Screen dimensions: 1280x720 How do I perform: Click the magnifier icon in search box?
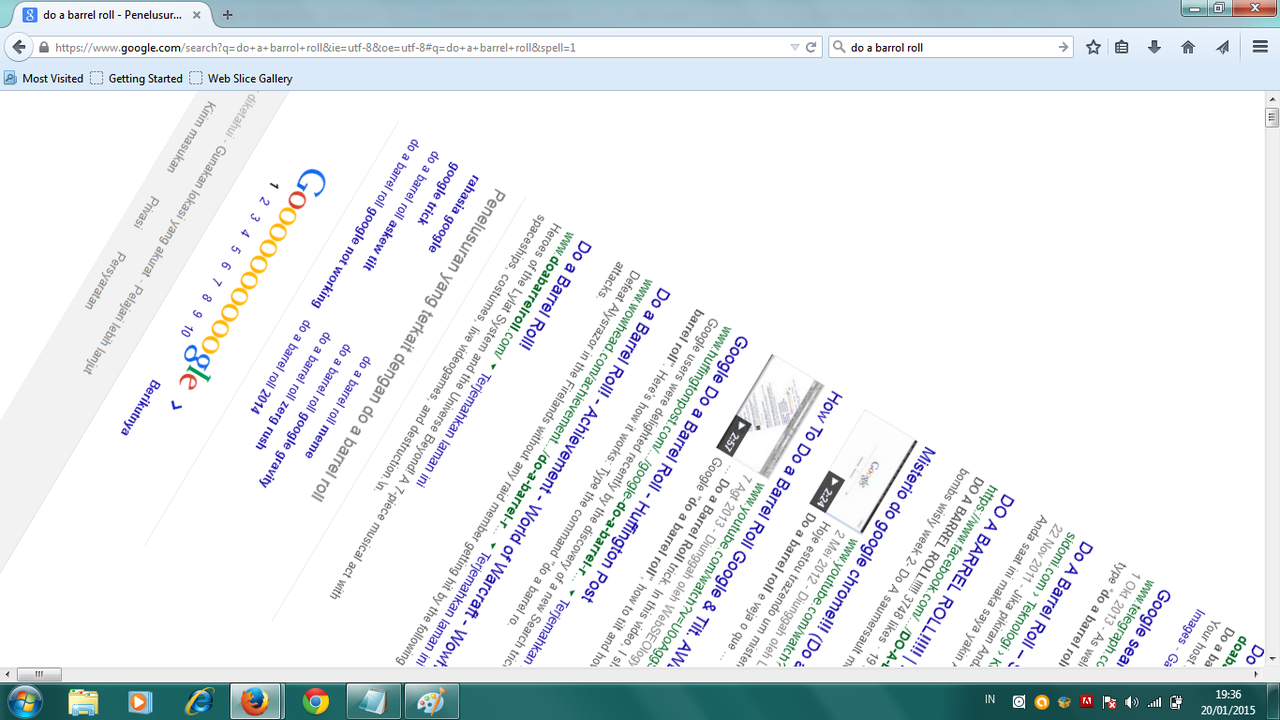pos(838,47)
